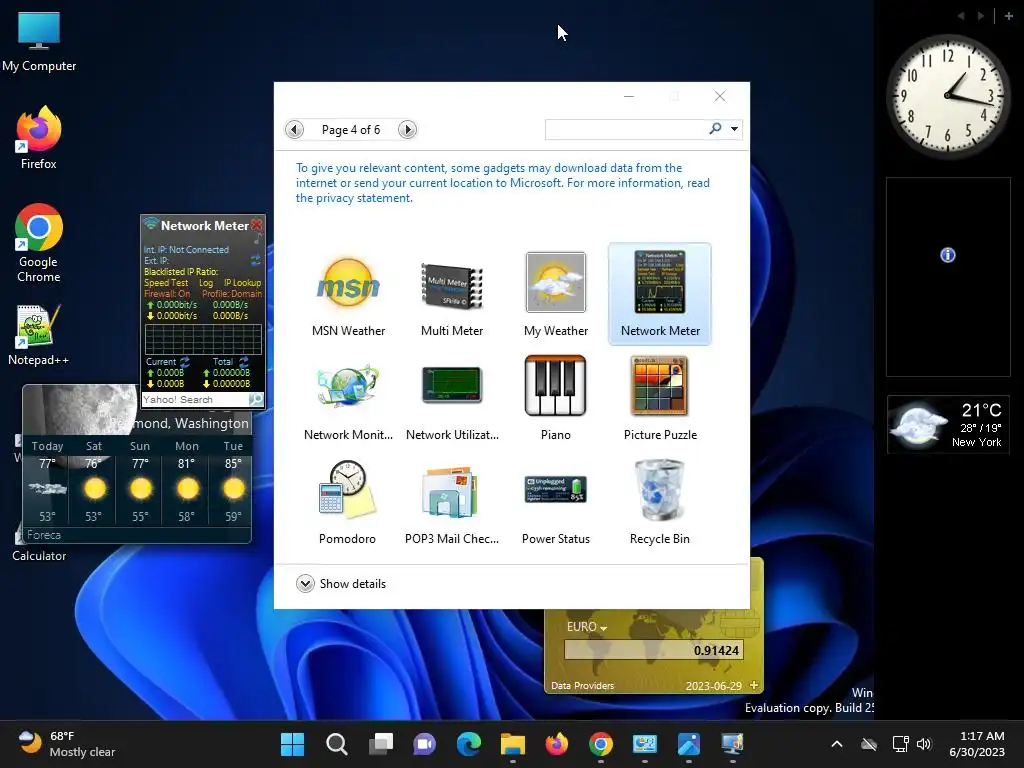Screen dimensions: 1024x768
Task: Click the Yahoo! Search field
Action: point(195,400)
